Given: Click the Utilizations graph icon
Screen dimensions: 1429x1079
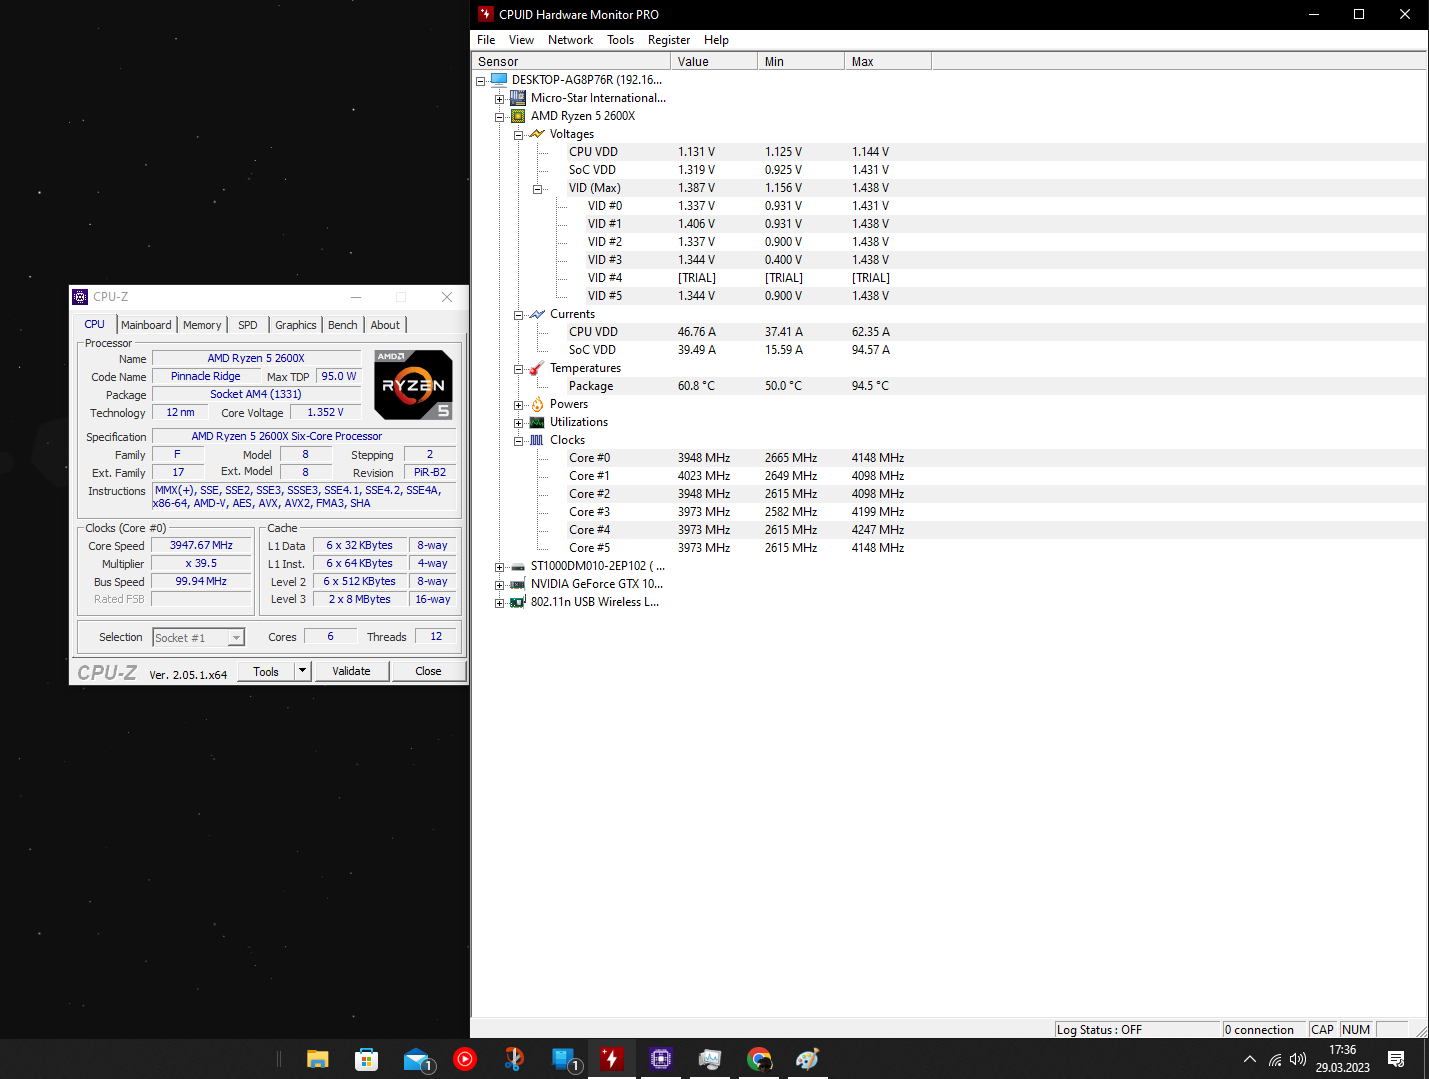Looking at the screenshot, I should tap(537, 422).
